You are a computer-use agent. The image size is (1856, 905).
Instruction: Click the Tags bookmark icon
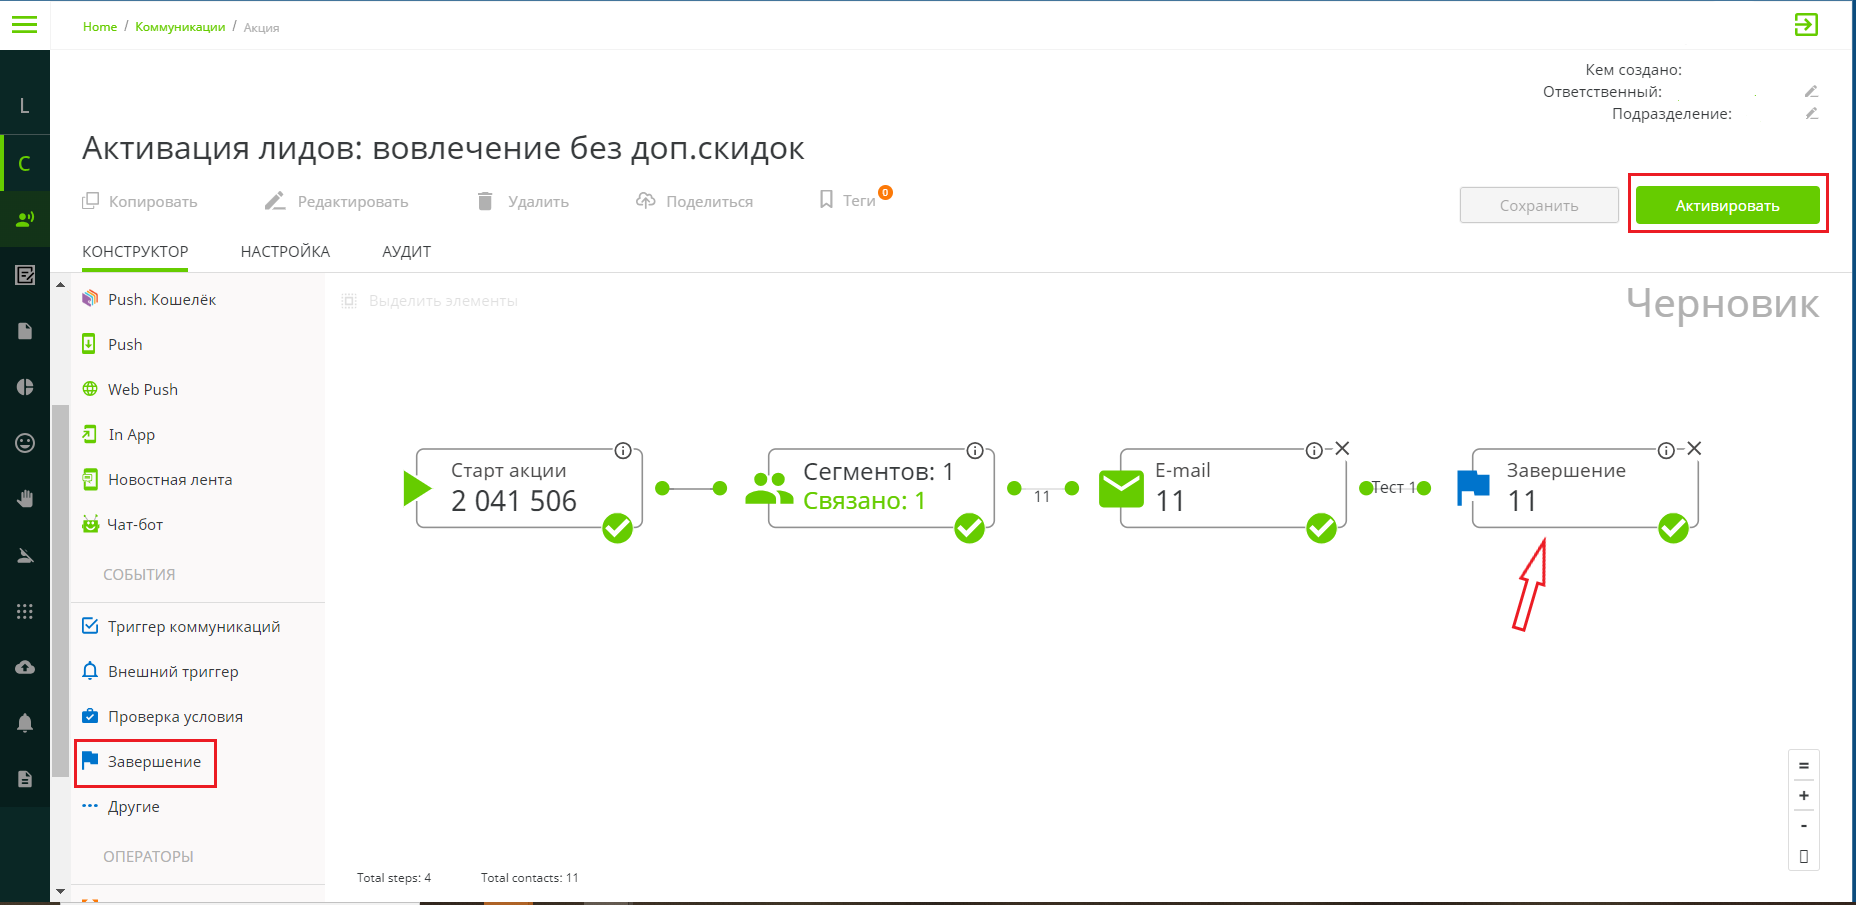(x=826, y=200)
